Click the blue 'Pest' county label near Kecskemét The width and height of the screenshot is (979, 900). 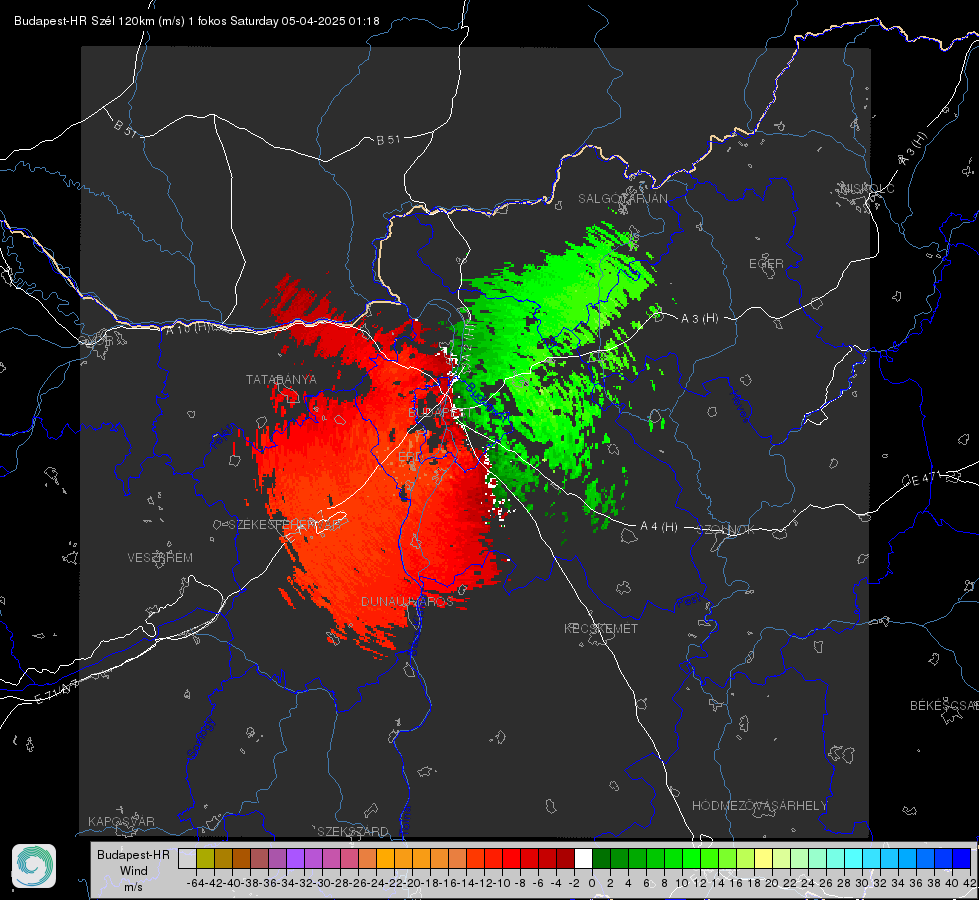(x=688, y=602)
